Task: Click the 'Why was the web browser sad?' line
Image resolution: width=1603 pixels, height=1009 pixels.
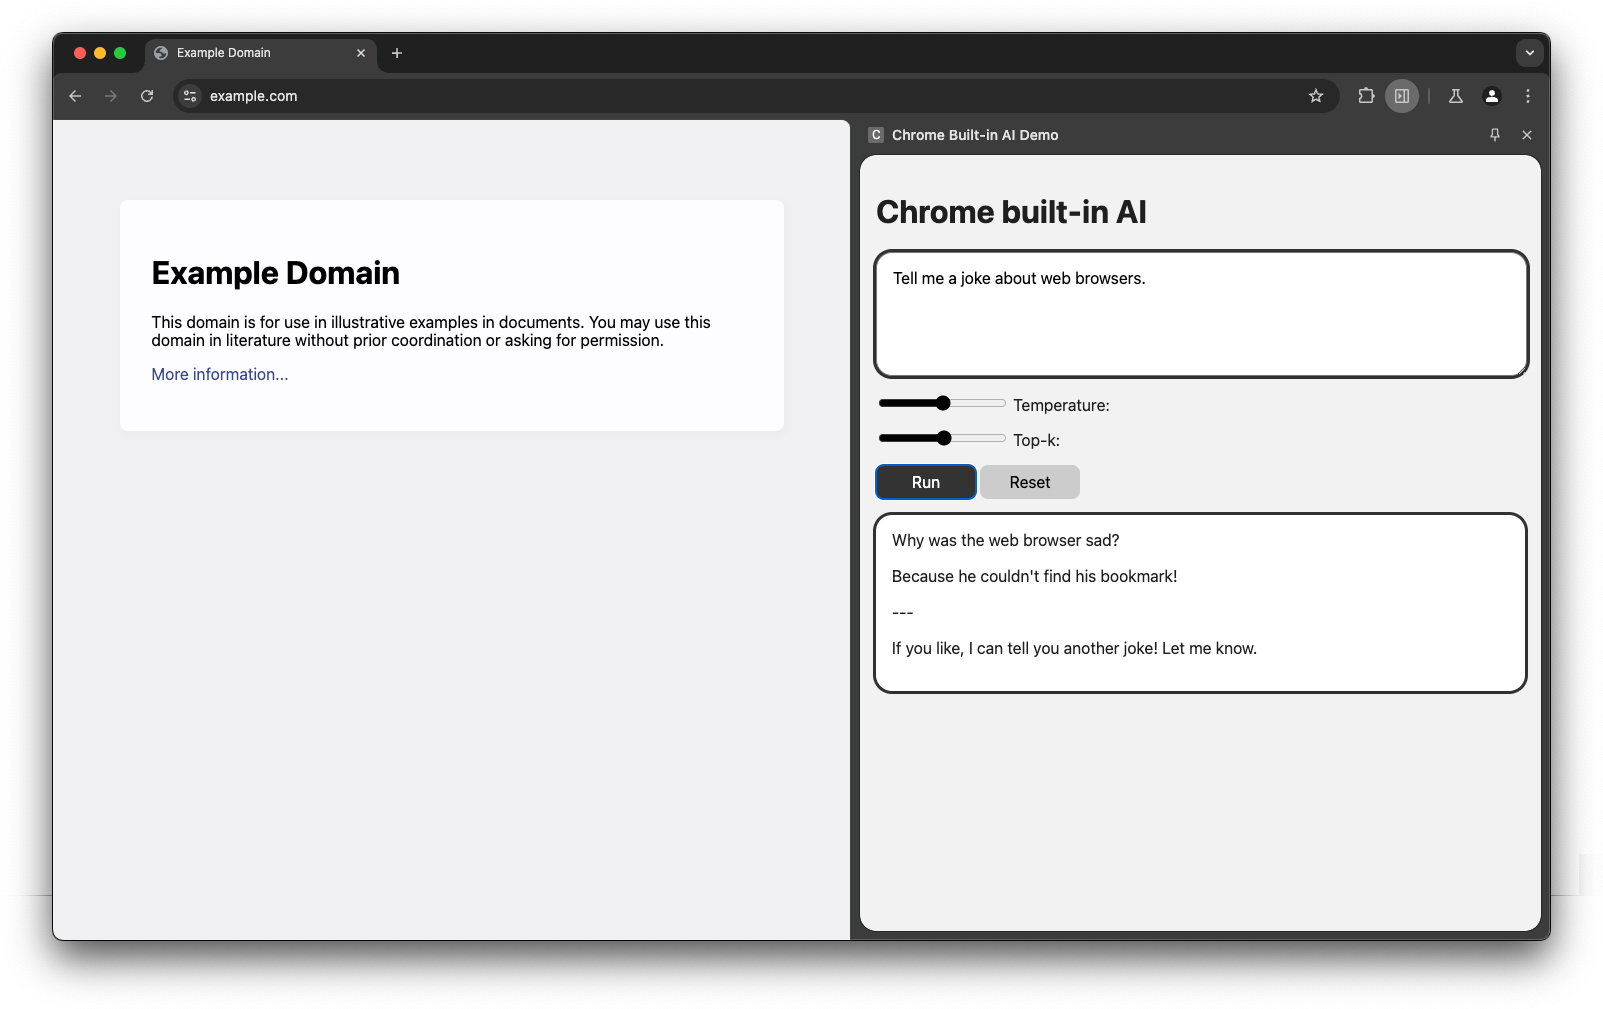Action: click(1006, 540)
